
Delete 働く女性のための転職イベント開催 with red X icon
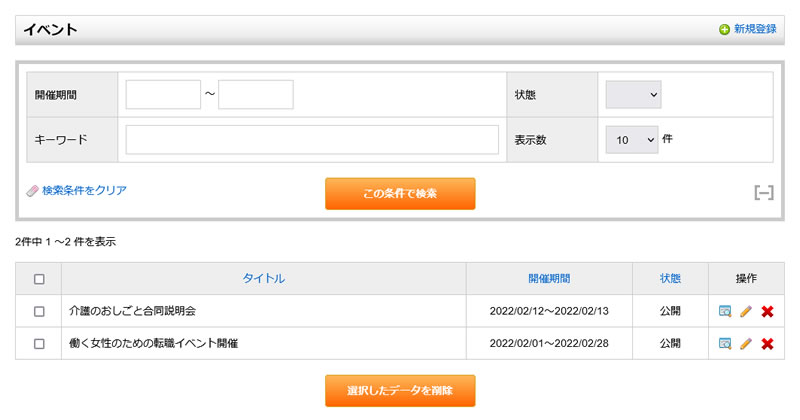(x=767, y=343)
